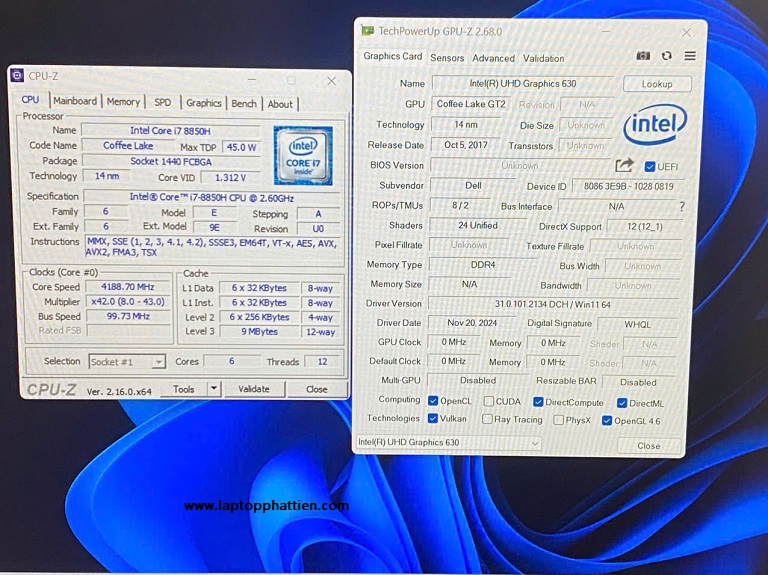Click the CPU-Z title bar app icon
This screenshot has width=768, height=575.
point(17,76)
